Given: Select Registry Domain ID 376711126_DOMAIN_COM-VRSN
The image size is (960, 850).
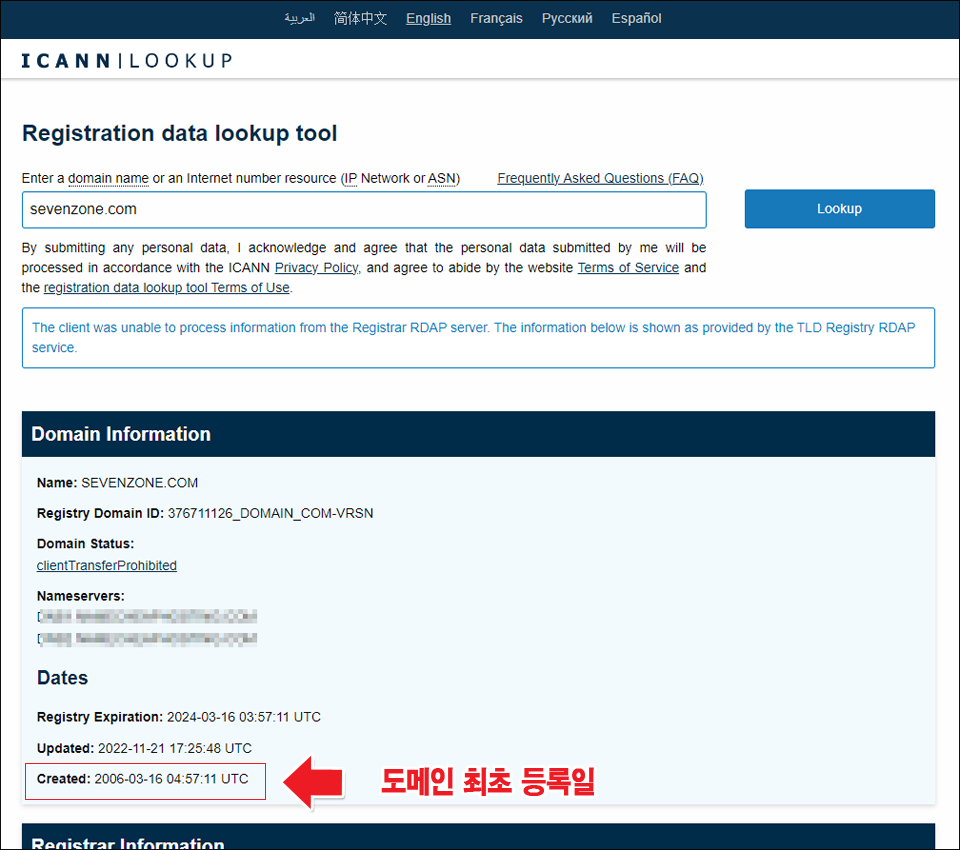Looking at the screenshot, I should point(205,513).
